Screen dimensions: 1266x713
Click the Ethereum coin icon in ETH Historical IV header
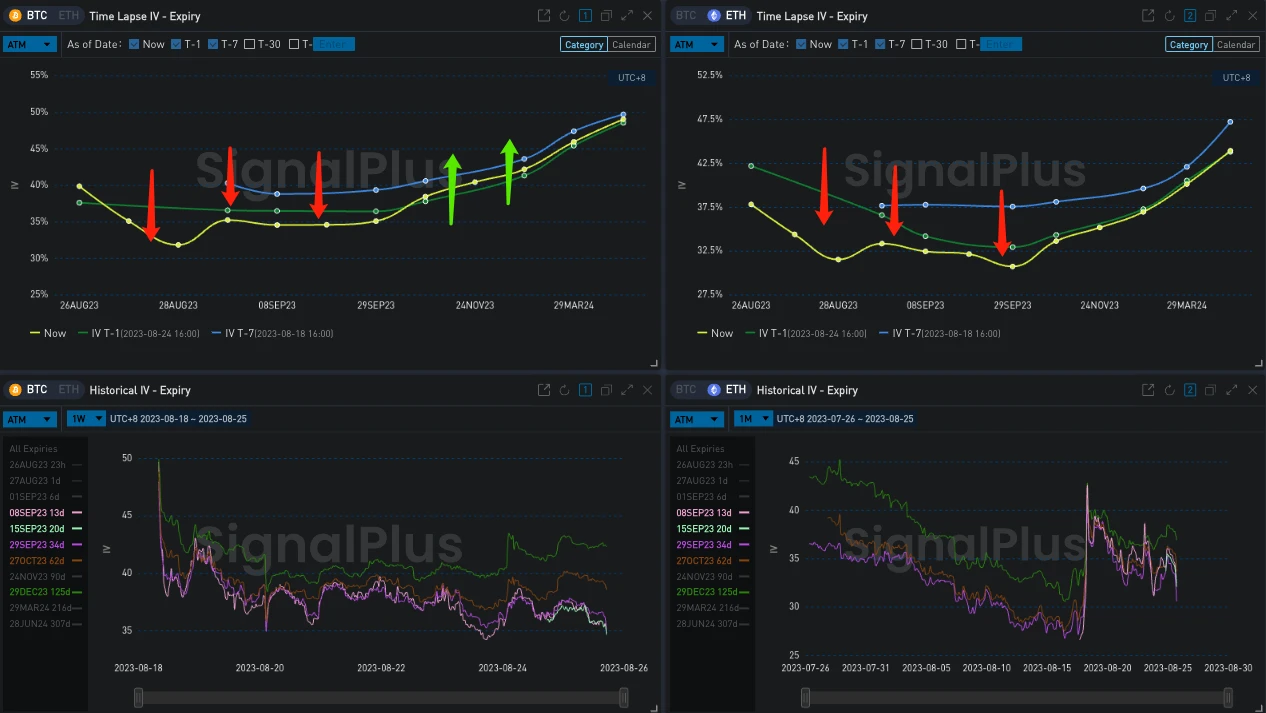[713, 390]
